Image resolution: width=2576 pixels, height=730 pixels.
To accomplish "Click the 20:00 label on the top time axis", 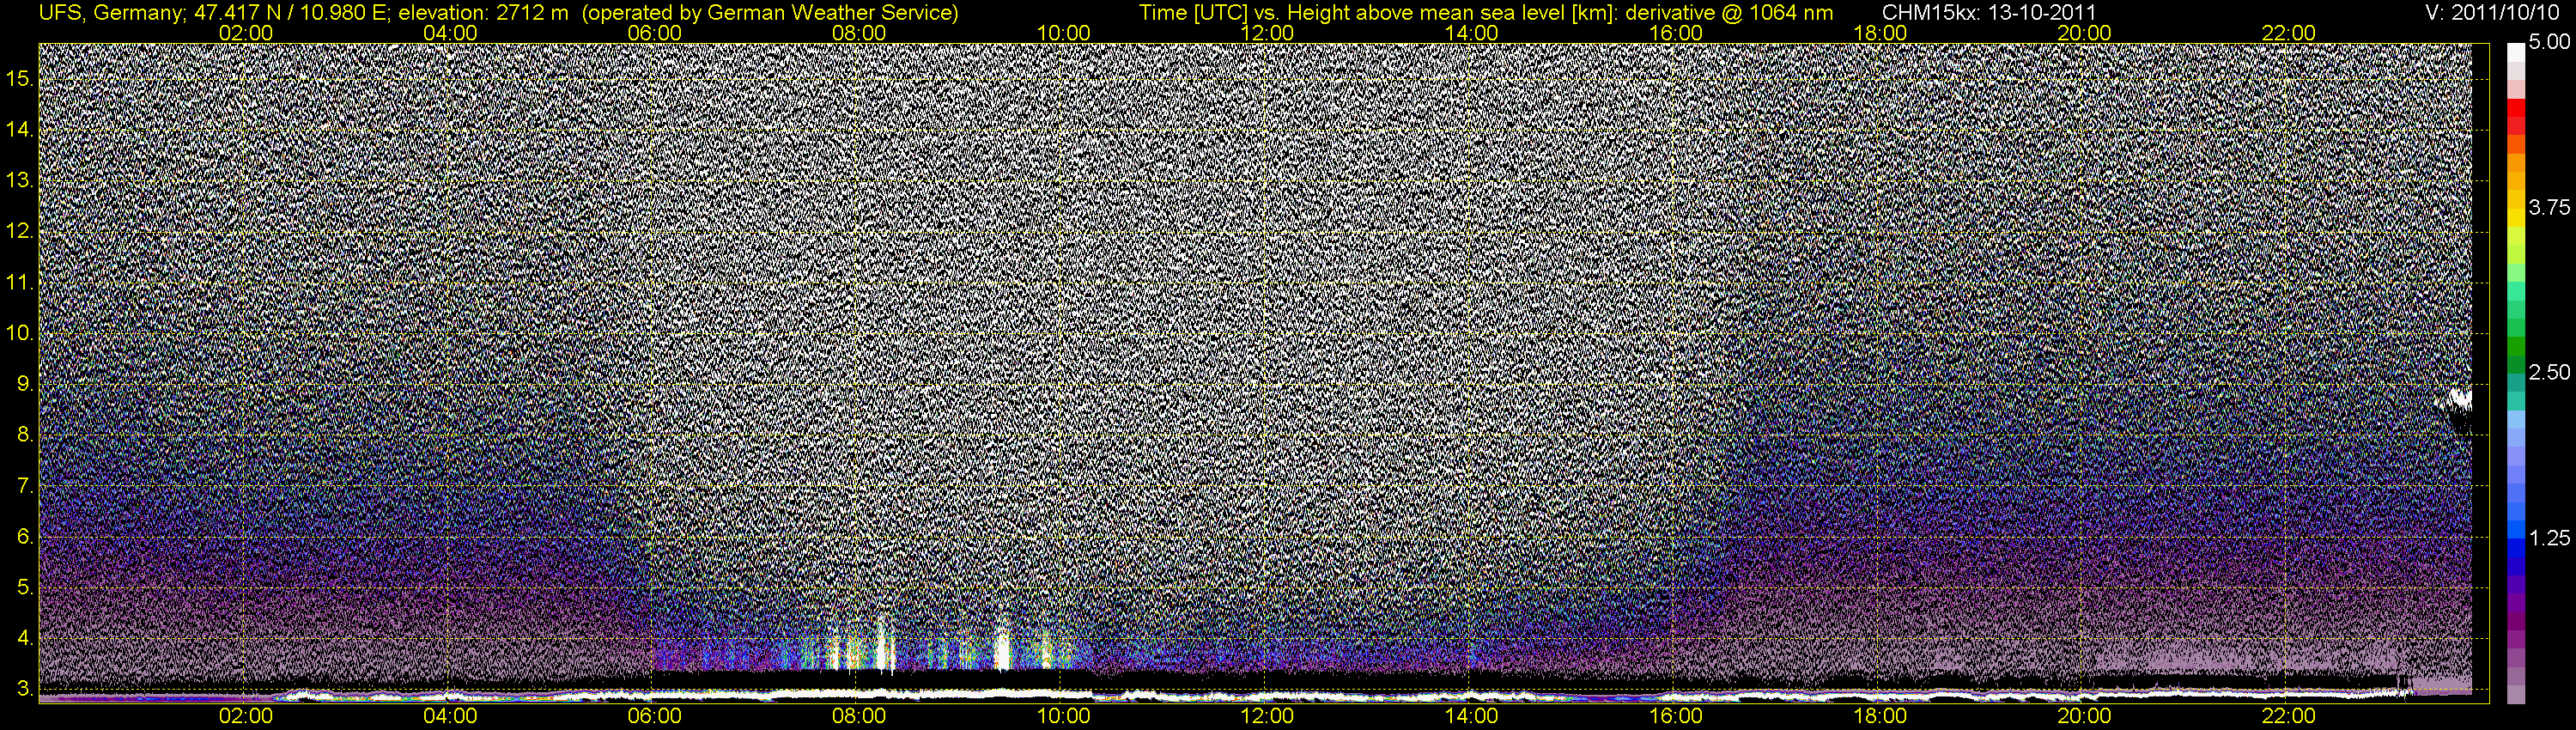I will tap(2084, 33).
